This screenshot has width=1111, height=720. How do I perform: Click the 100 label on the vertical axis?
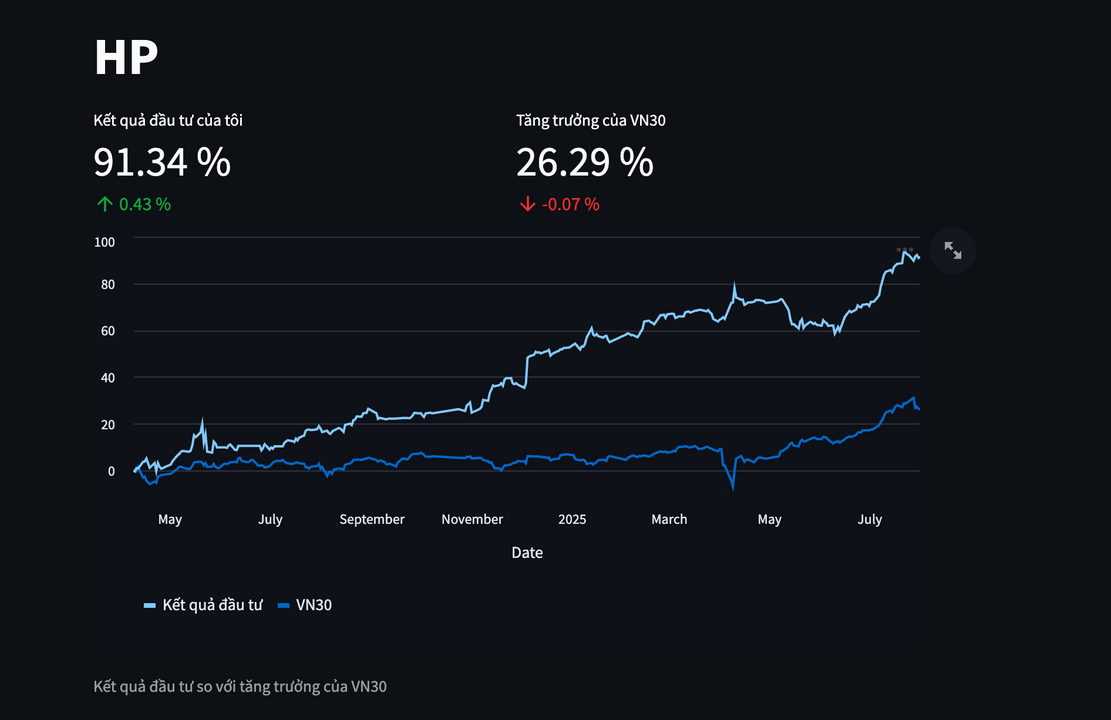(105, 242)
